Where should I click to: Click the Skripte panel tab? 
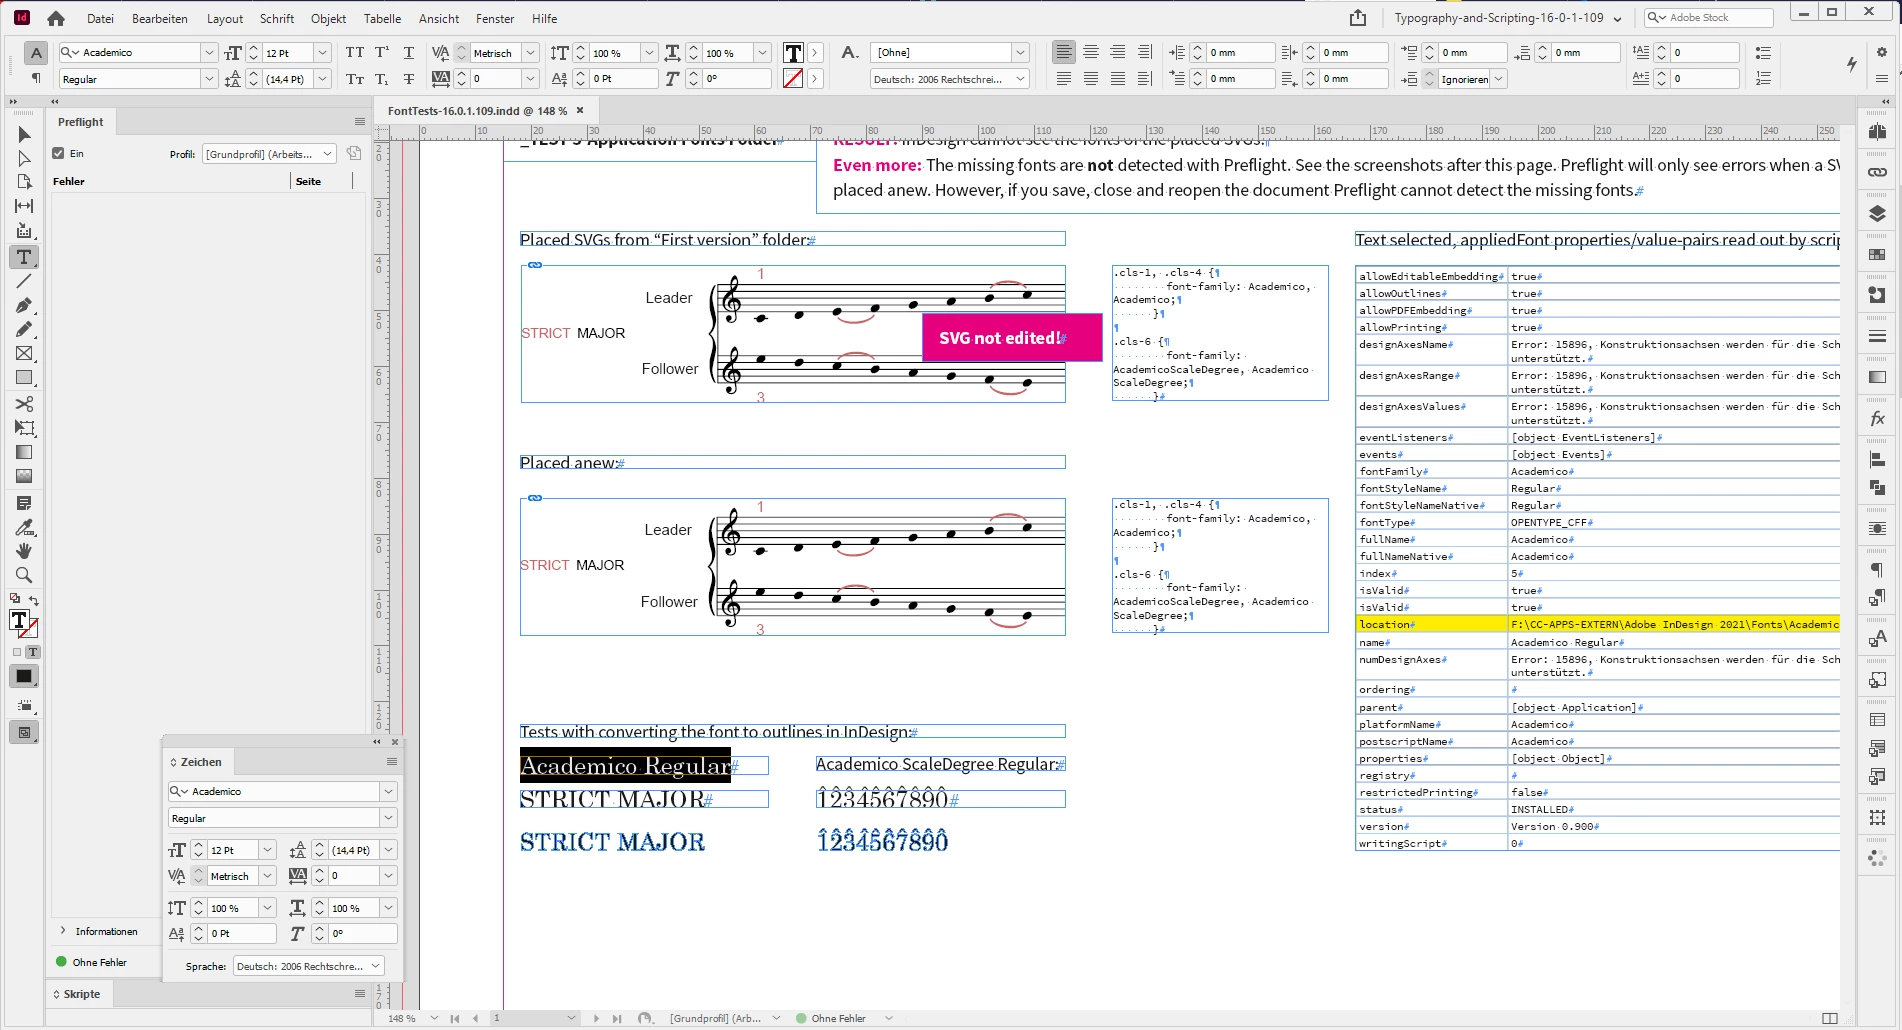(x=82, y=994)
